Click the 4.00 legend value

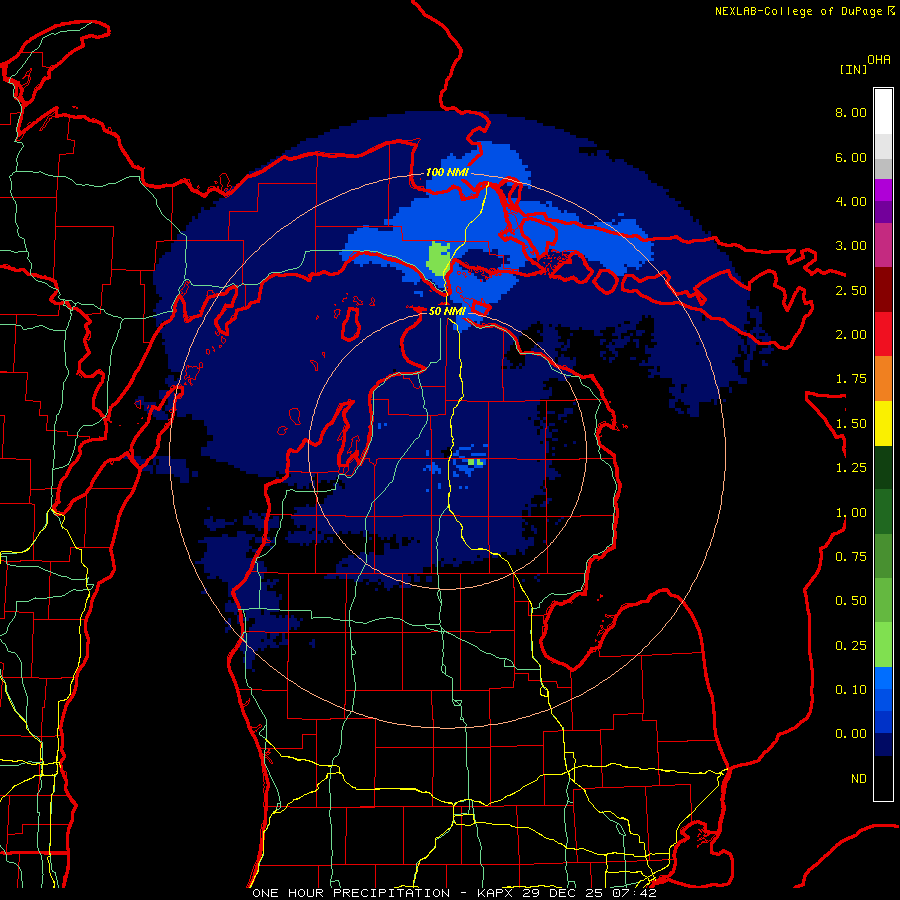[851, 201]
